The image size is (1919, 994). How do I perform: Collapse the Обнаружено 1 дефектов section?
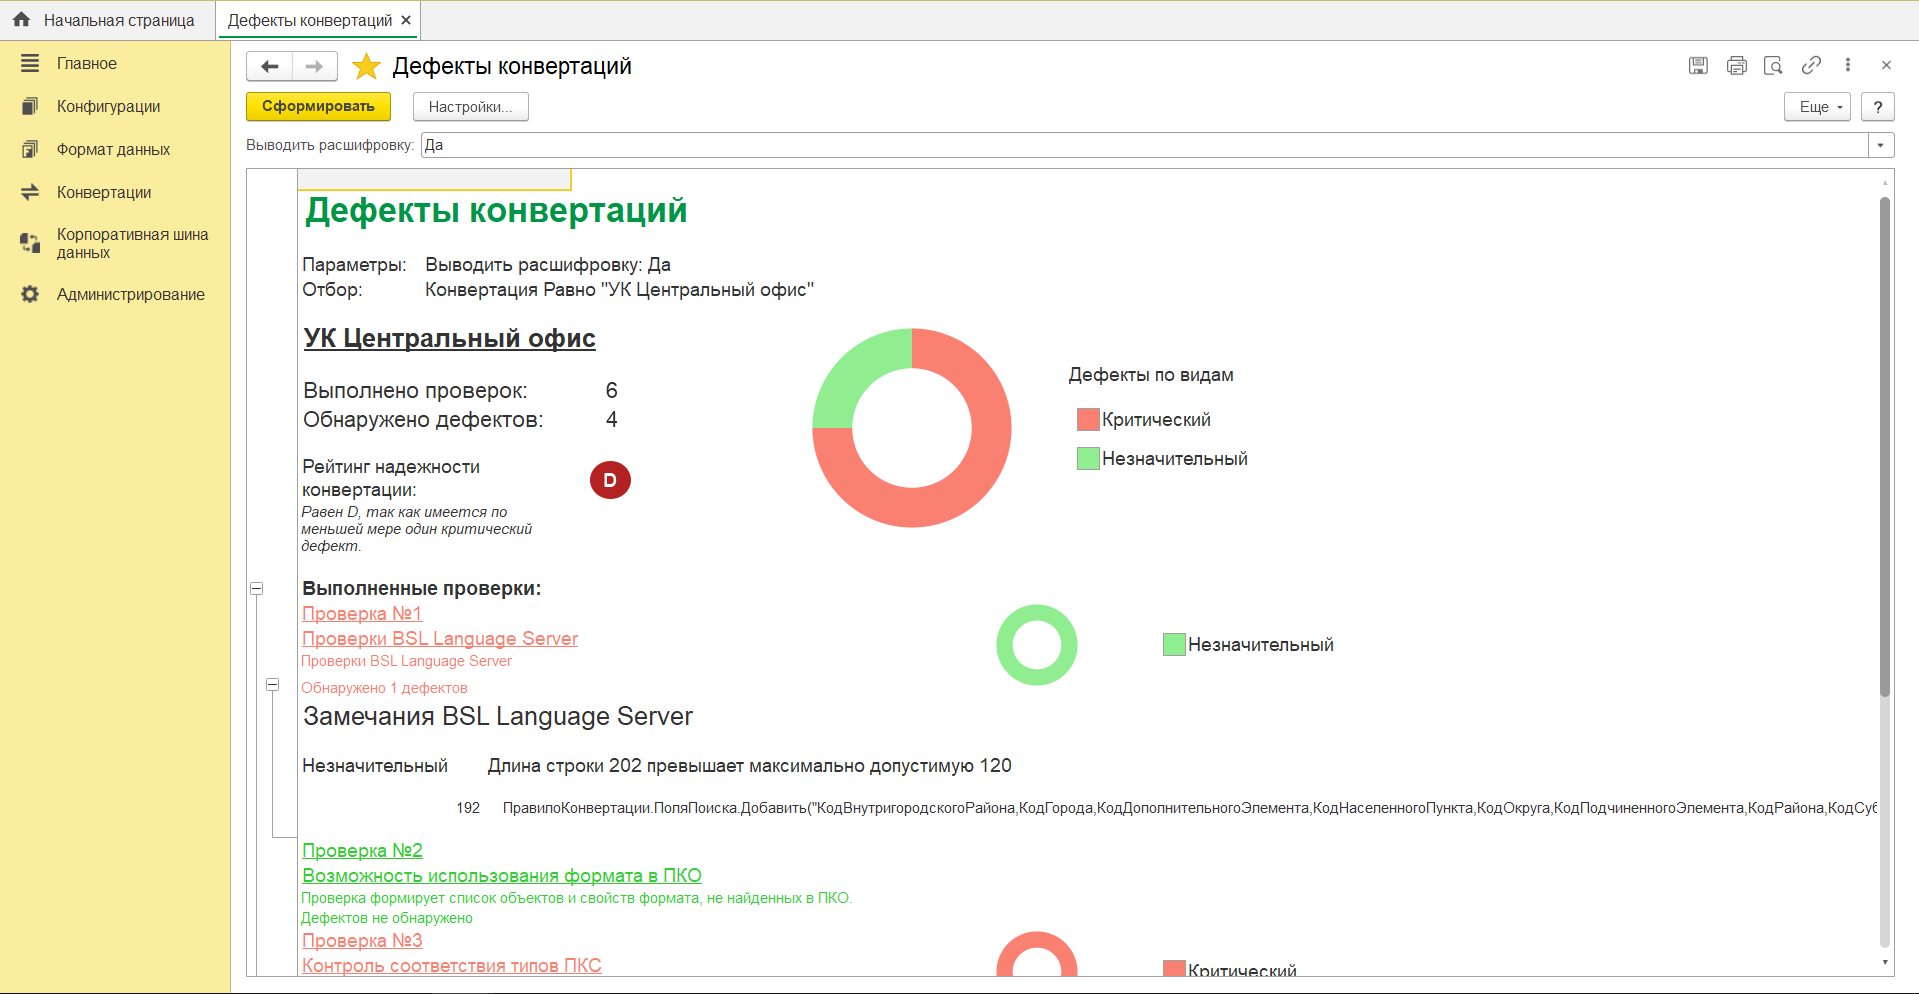point(272,685)
